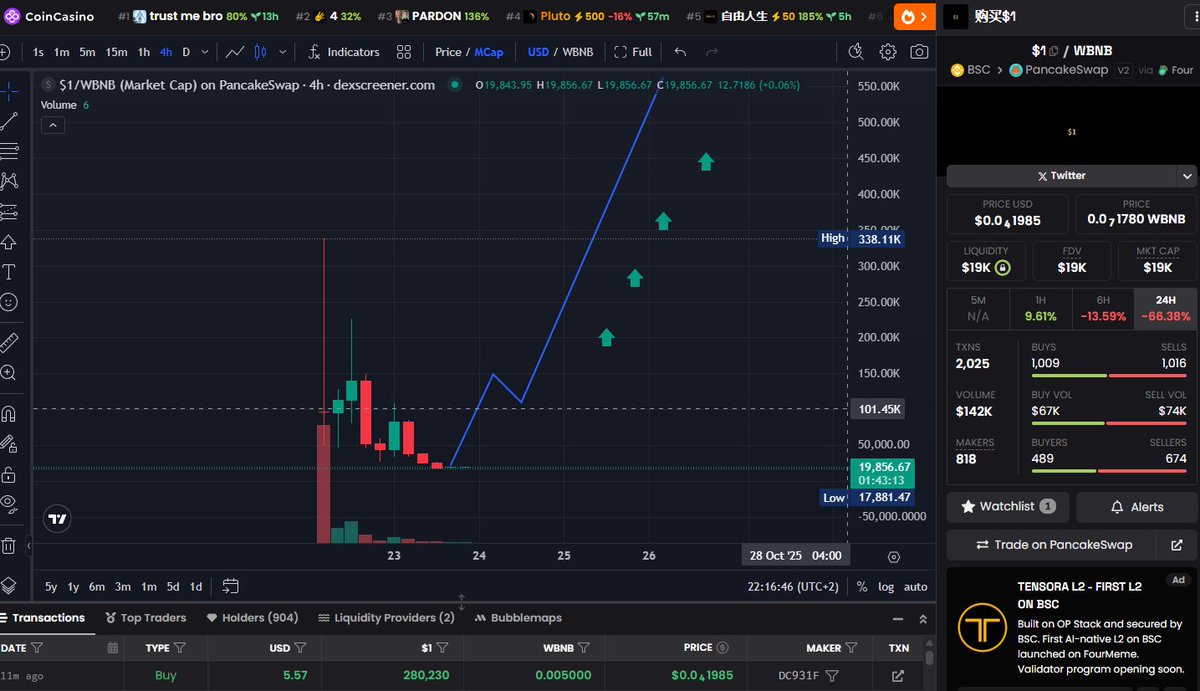
Task: Take a chart snapshot with camera
Action: [919, 52]
